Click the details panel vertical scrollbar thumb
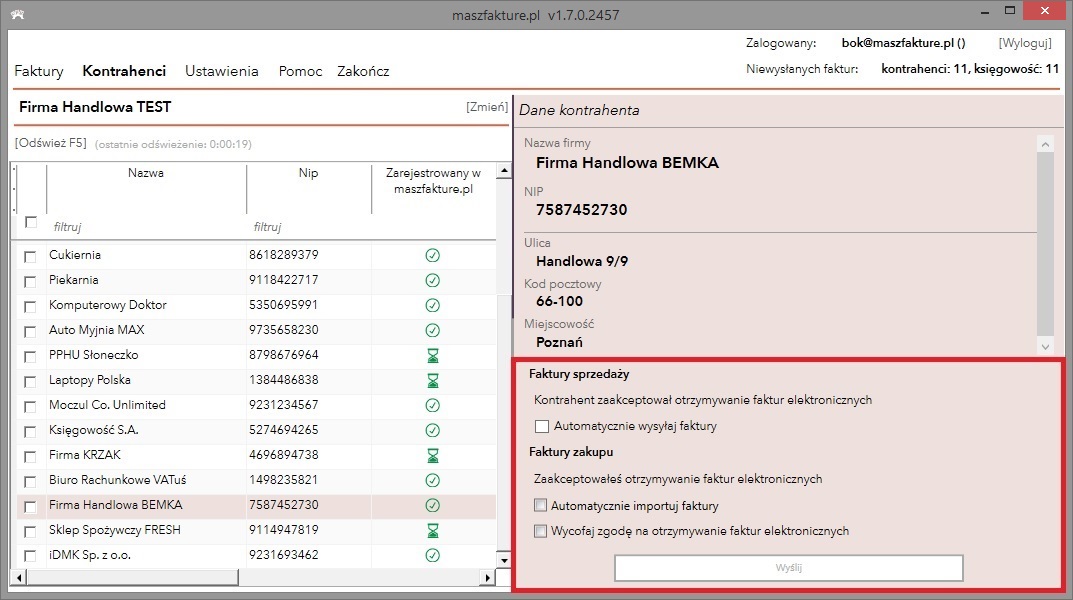This screenshot has width=1073, height=600. click(1045, 243)
